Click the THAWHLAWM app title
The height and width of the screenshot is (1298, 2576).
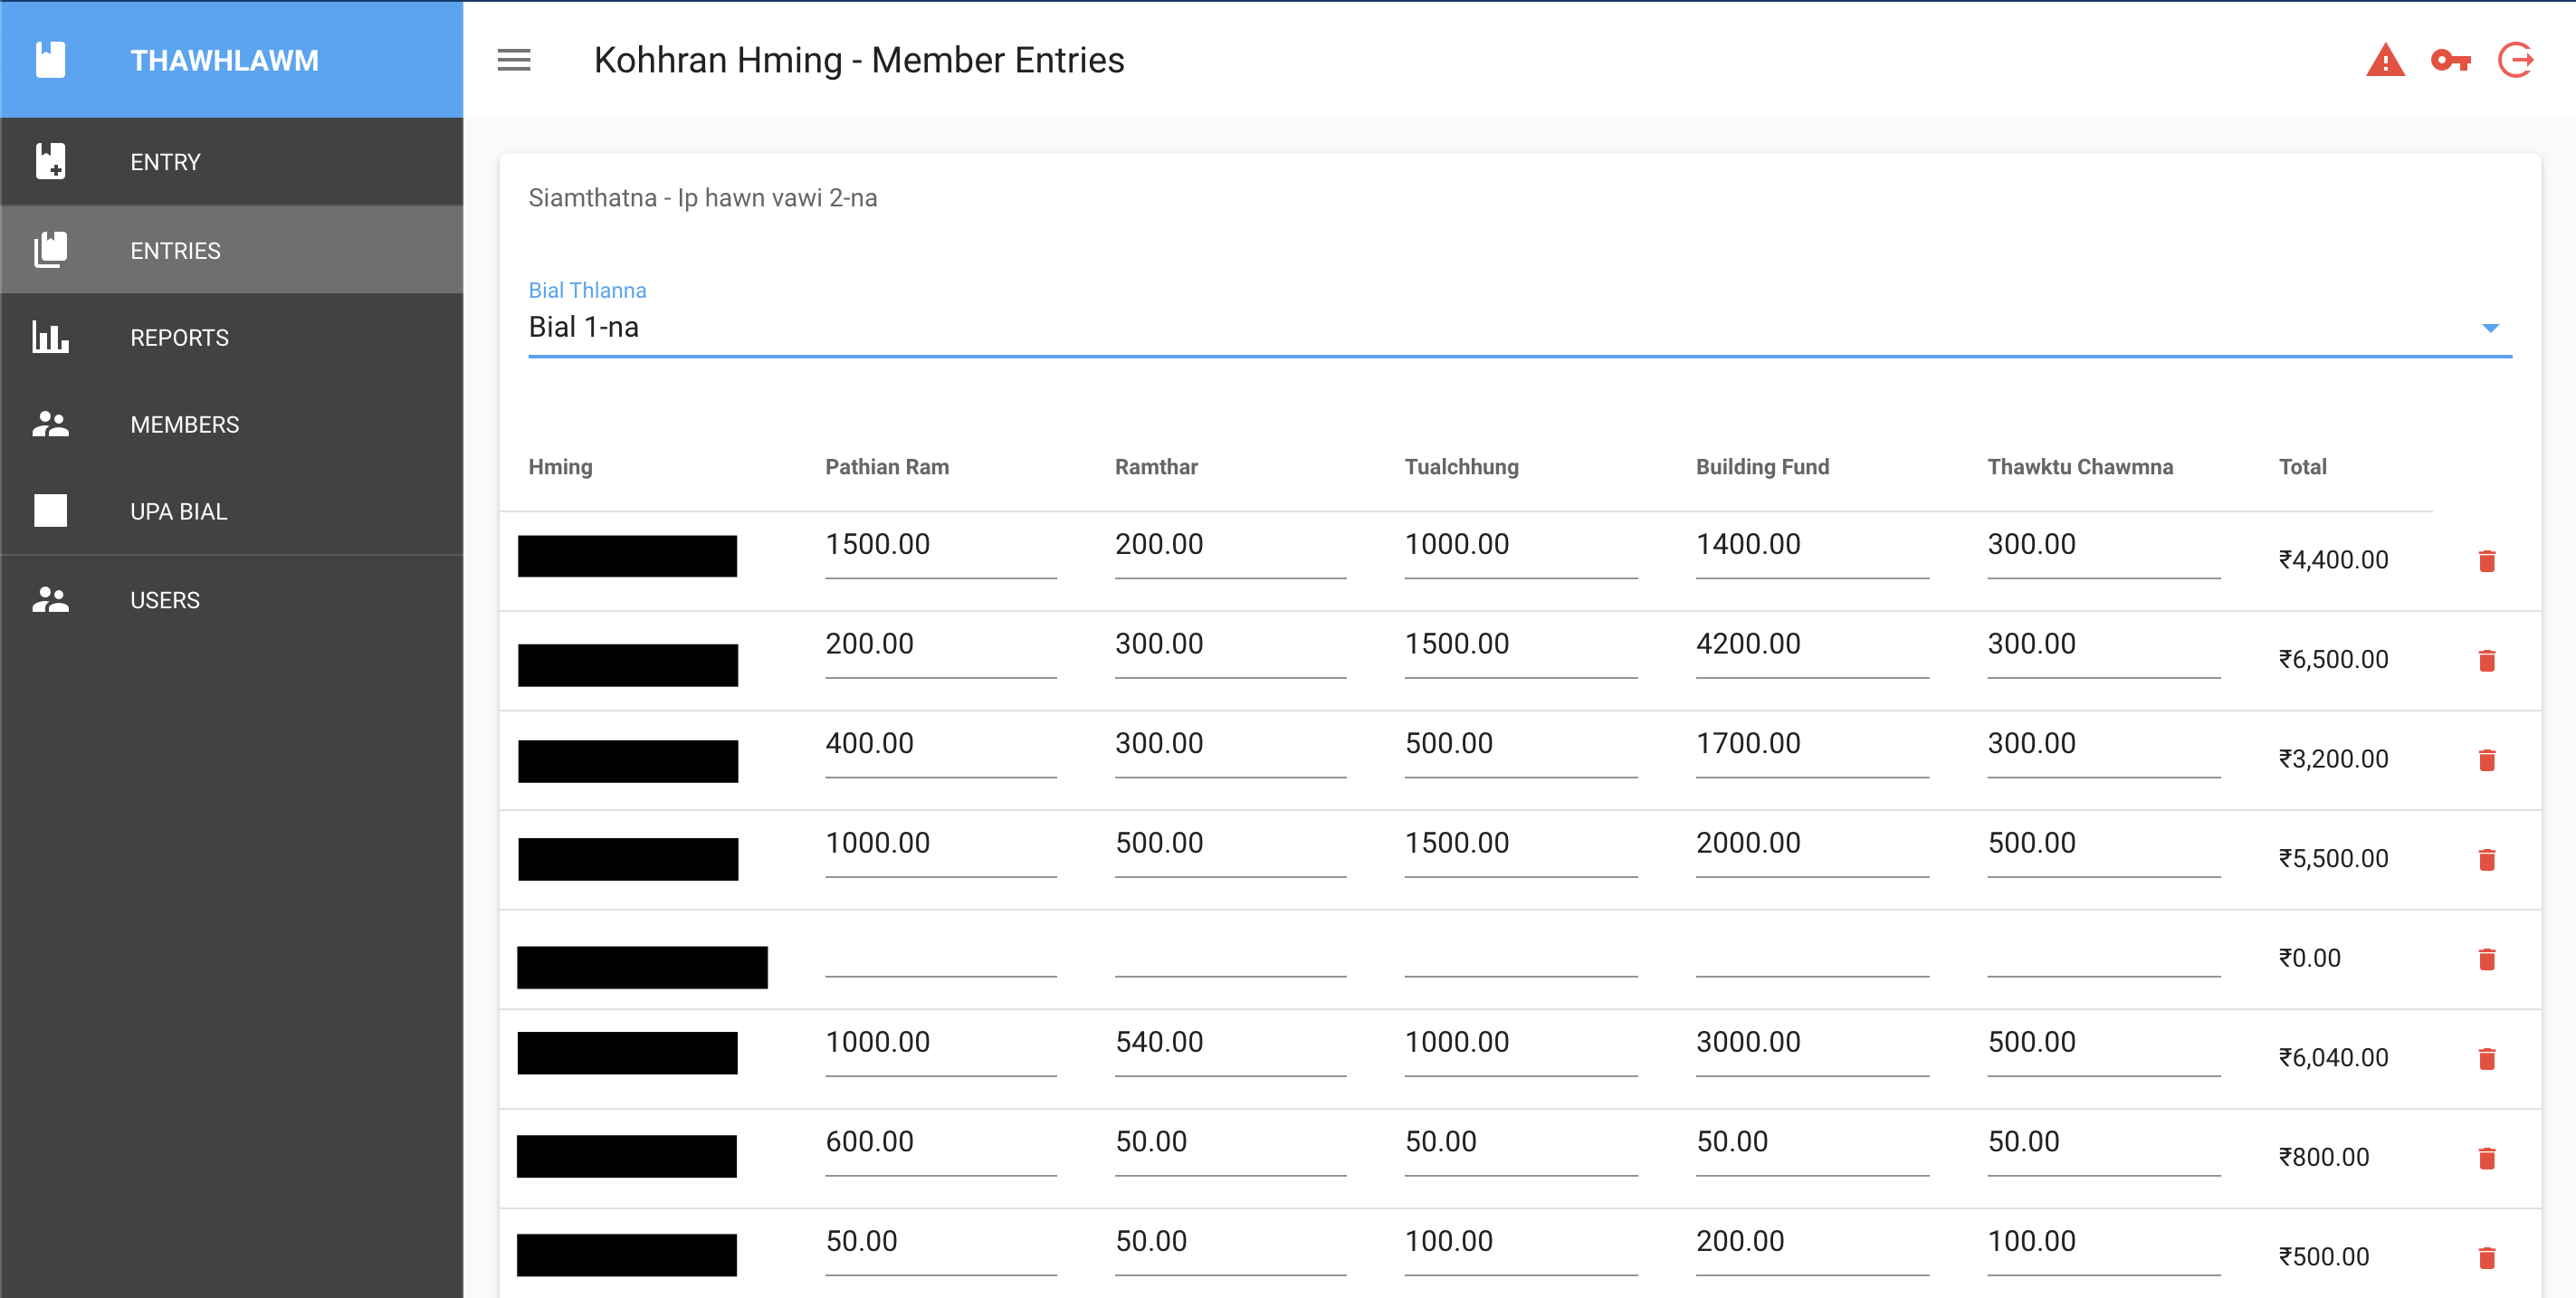coord(224,61)
